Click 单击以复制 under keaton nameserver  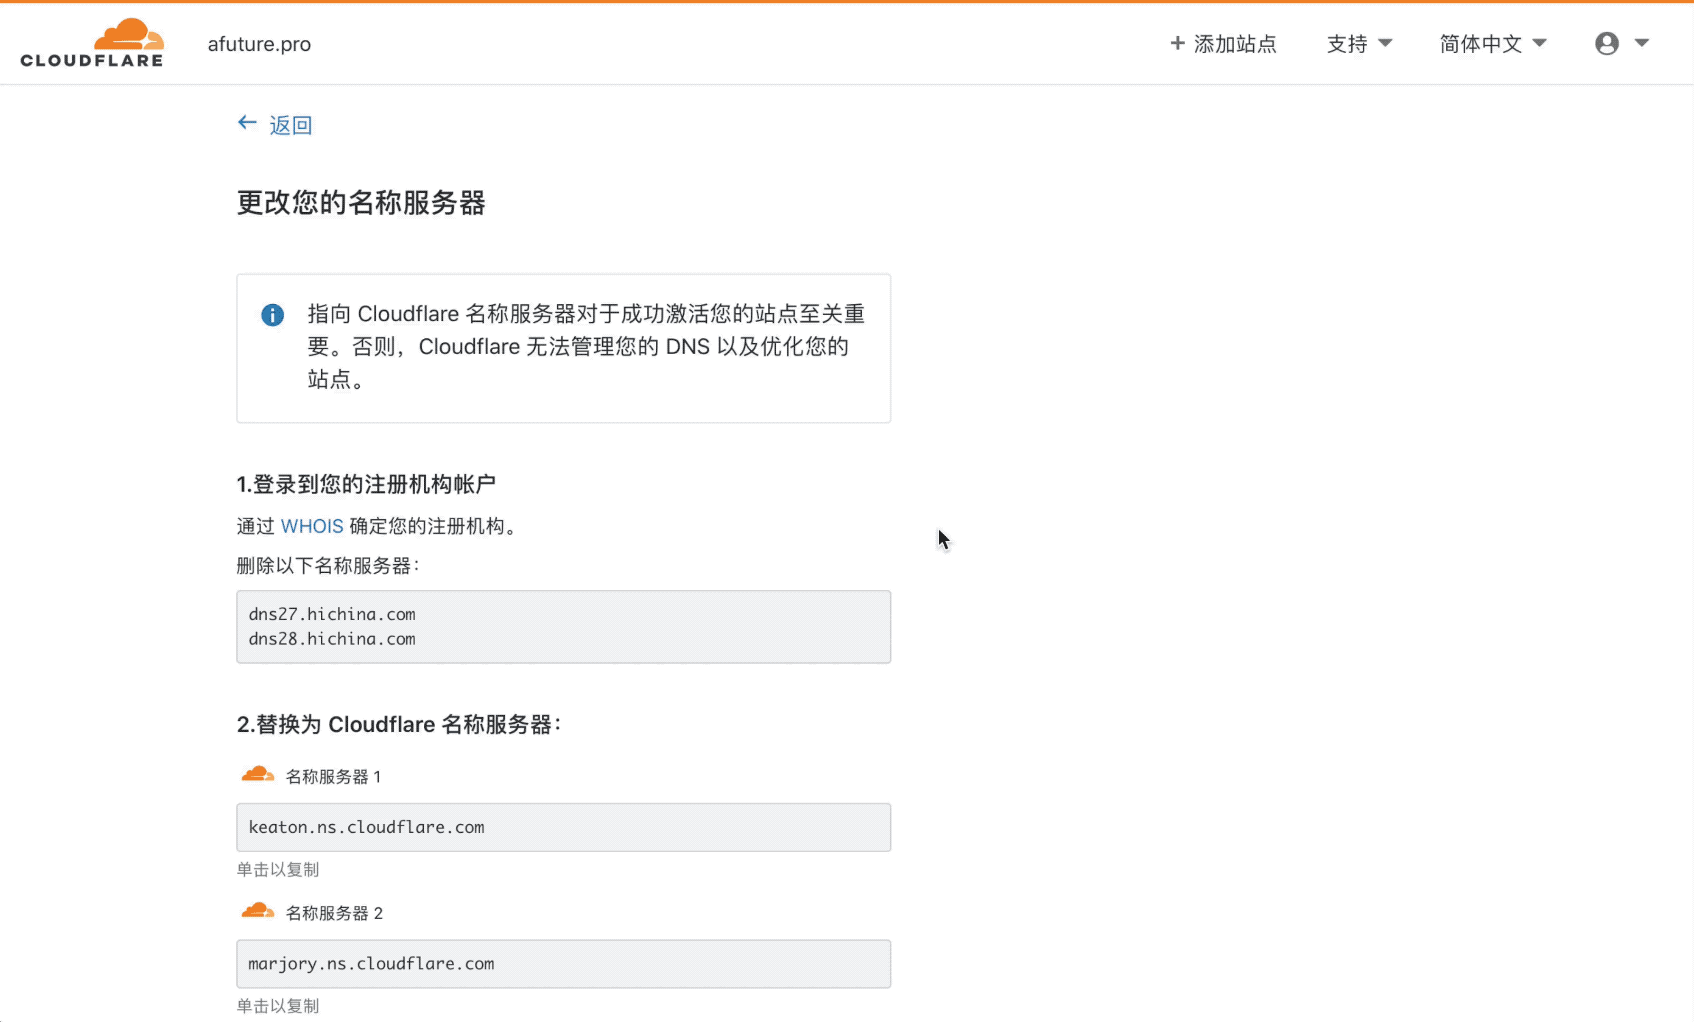click(278, 870)
